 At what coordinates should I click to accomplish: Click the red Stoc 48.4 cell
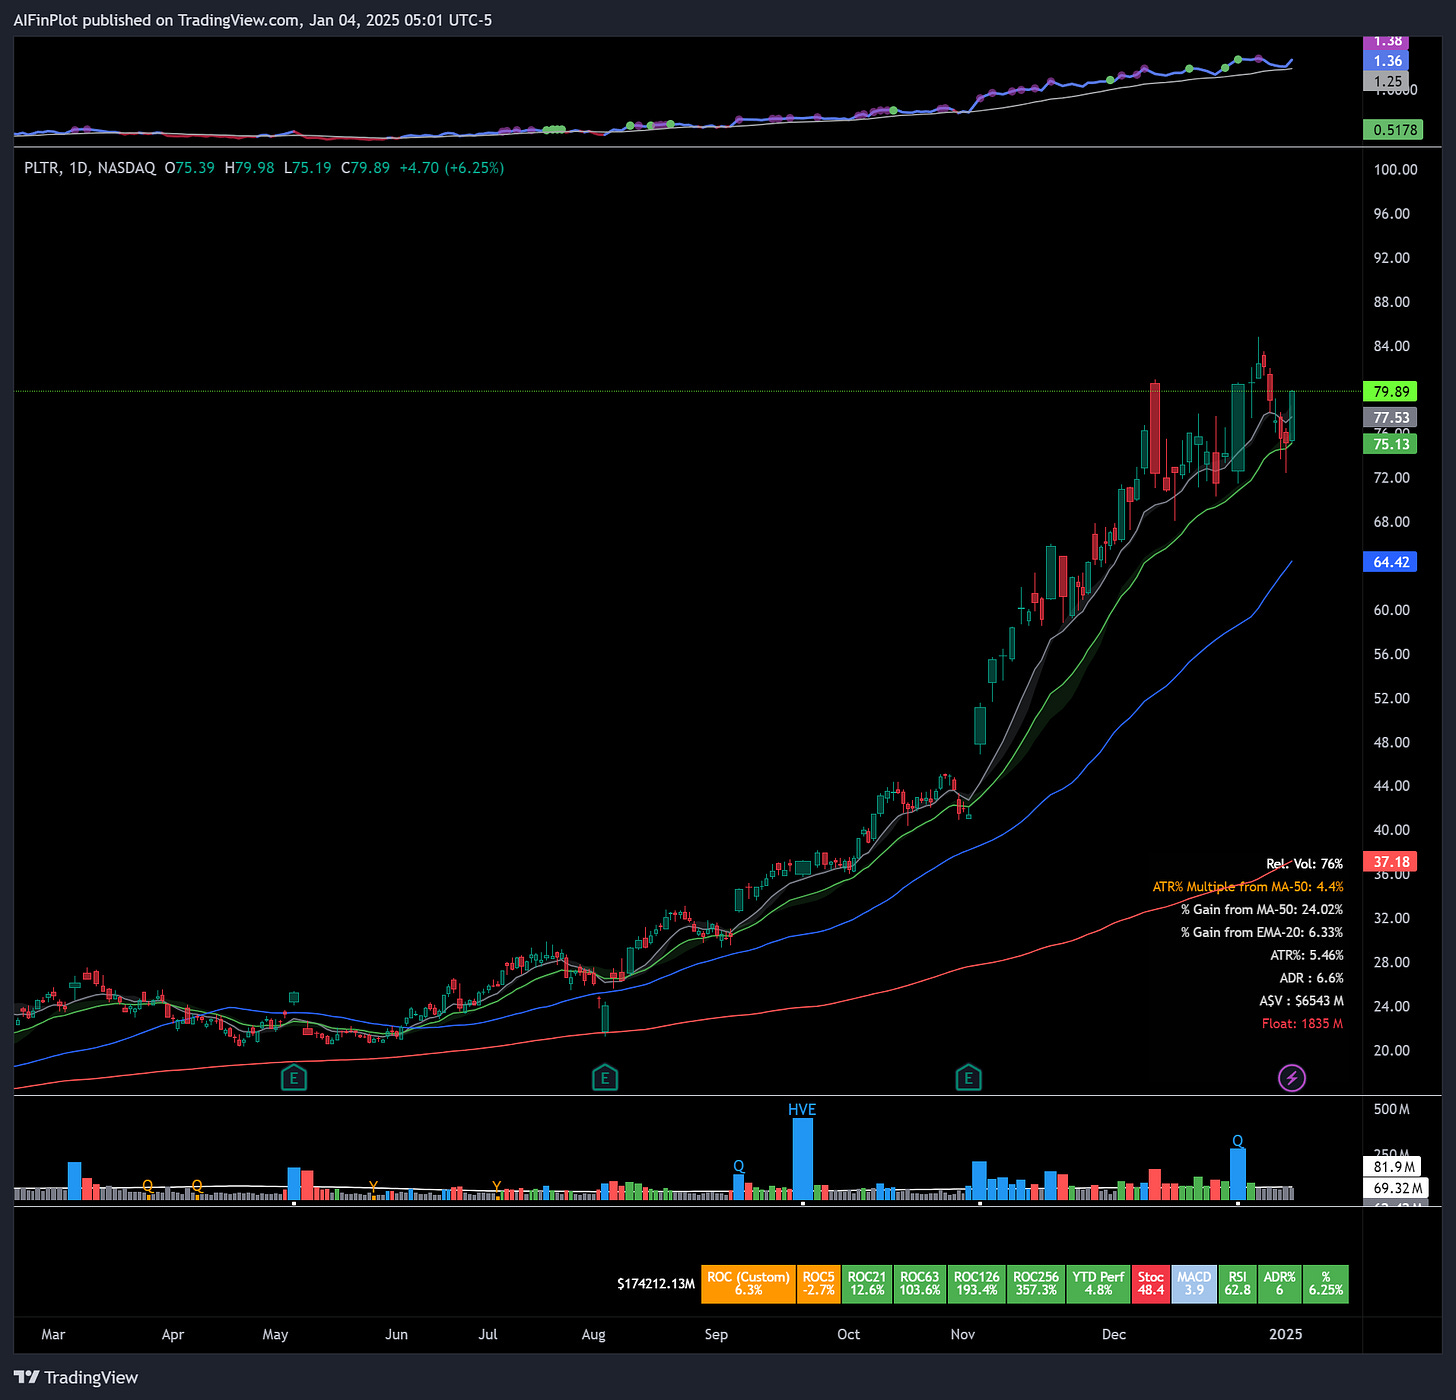pyautogui.click(x=1151, y=1284)
